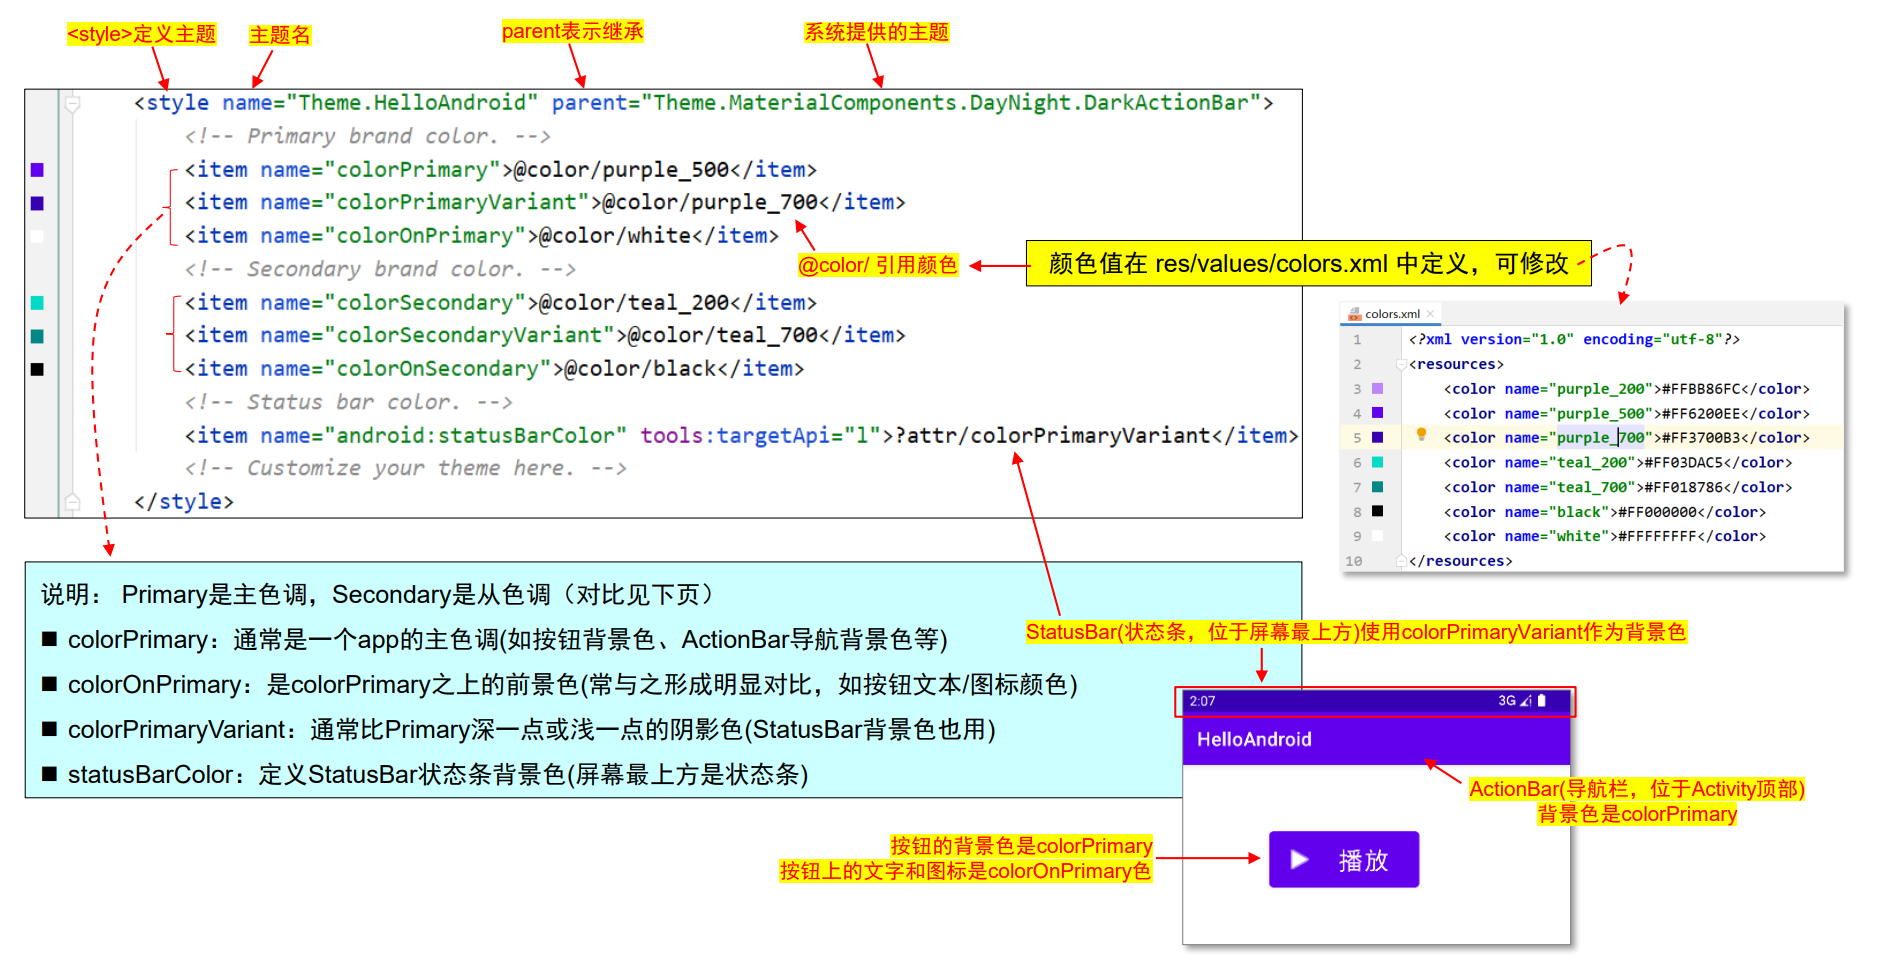This screenshot has height=960, width=1885.
Task: Click the colors.xml file icon in tab
Action: tap(1355, 314)
